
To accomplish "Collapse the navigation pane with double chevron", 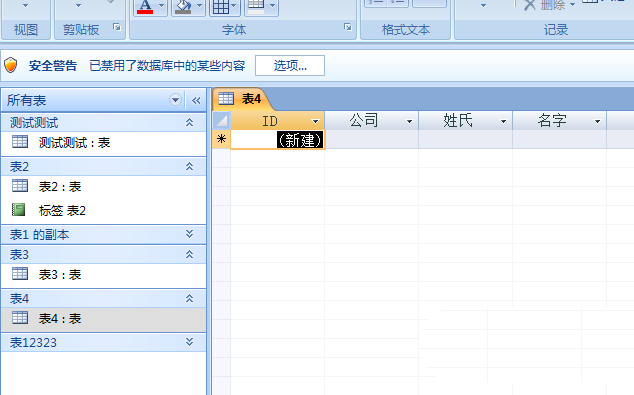I will [196, 100].
